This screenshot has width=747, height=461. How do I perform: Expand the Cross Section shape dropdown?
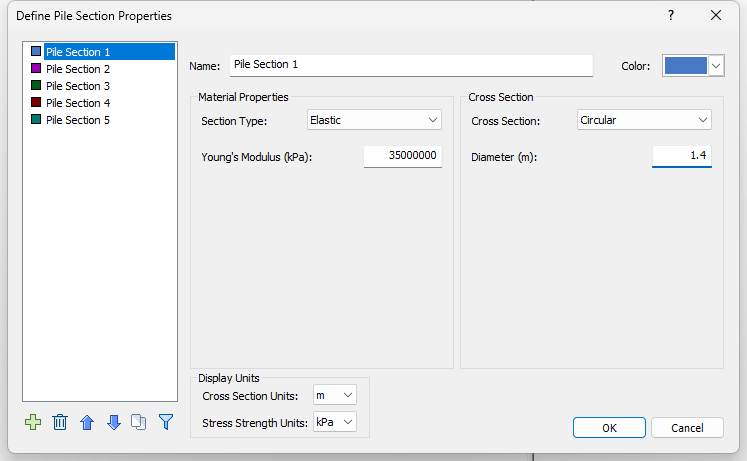pos(644,120)
